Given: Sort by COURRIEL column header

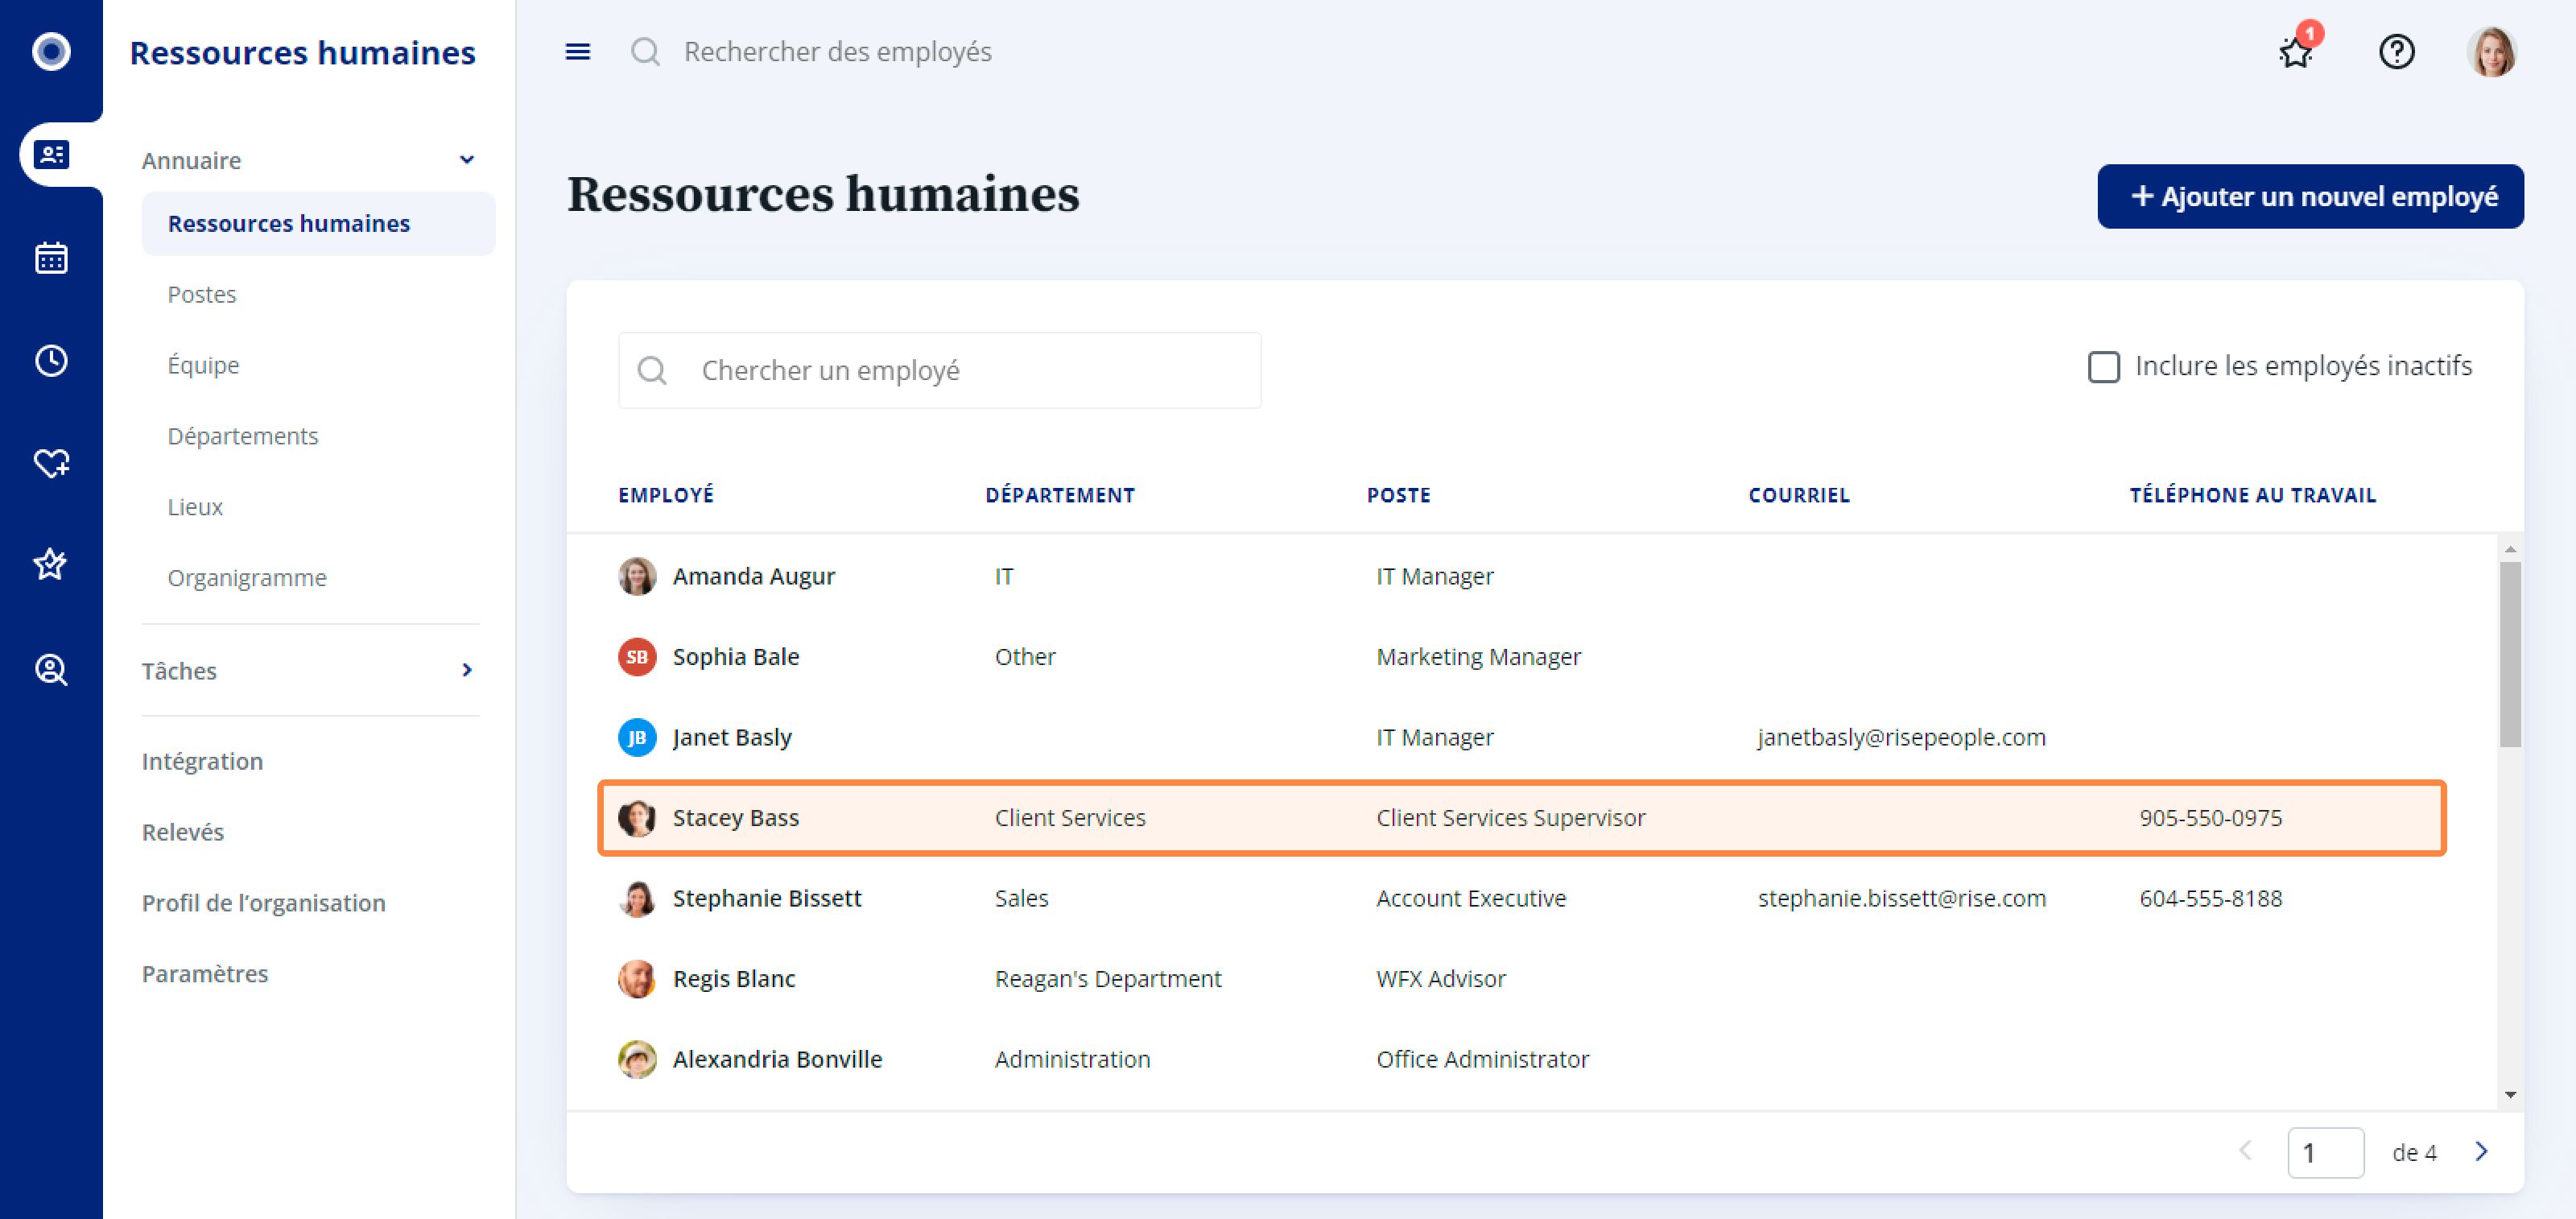Looking at the screenshot, I should (x=1798, y=495).
